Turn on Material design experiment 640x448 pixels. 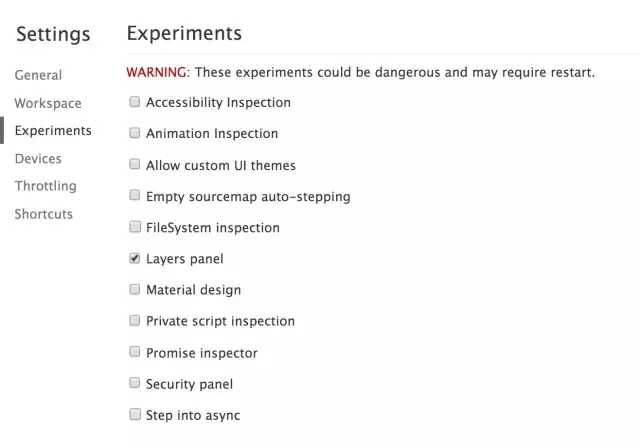pos(135,290)
